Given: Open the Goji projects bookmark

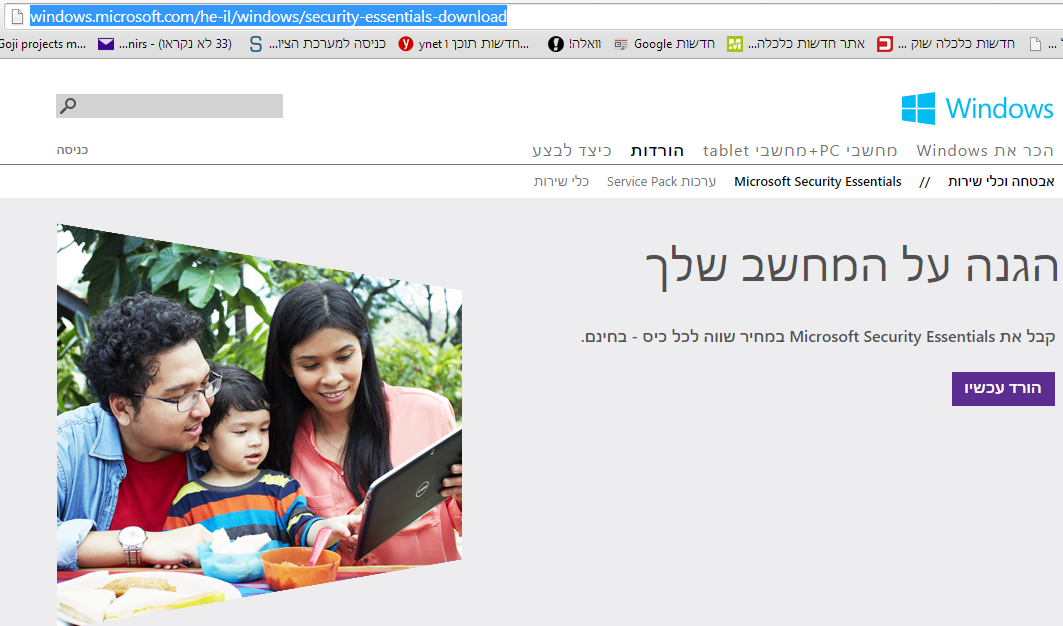Looking at the screenshot, I should [x=43, y=44].
